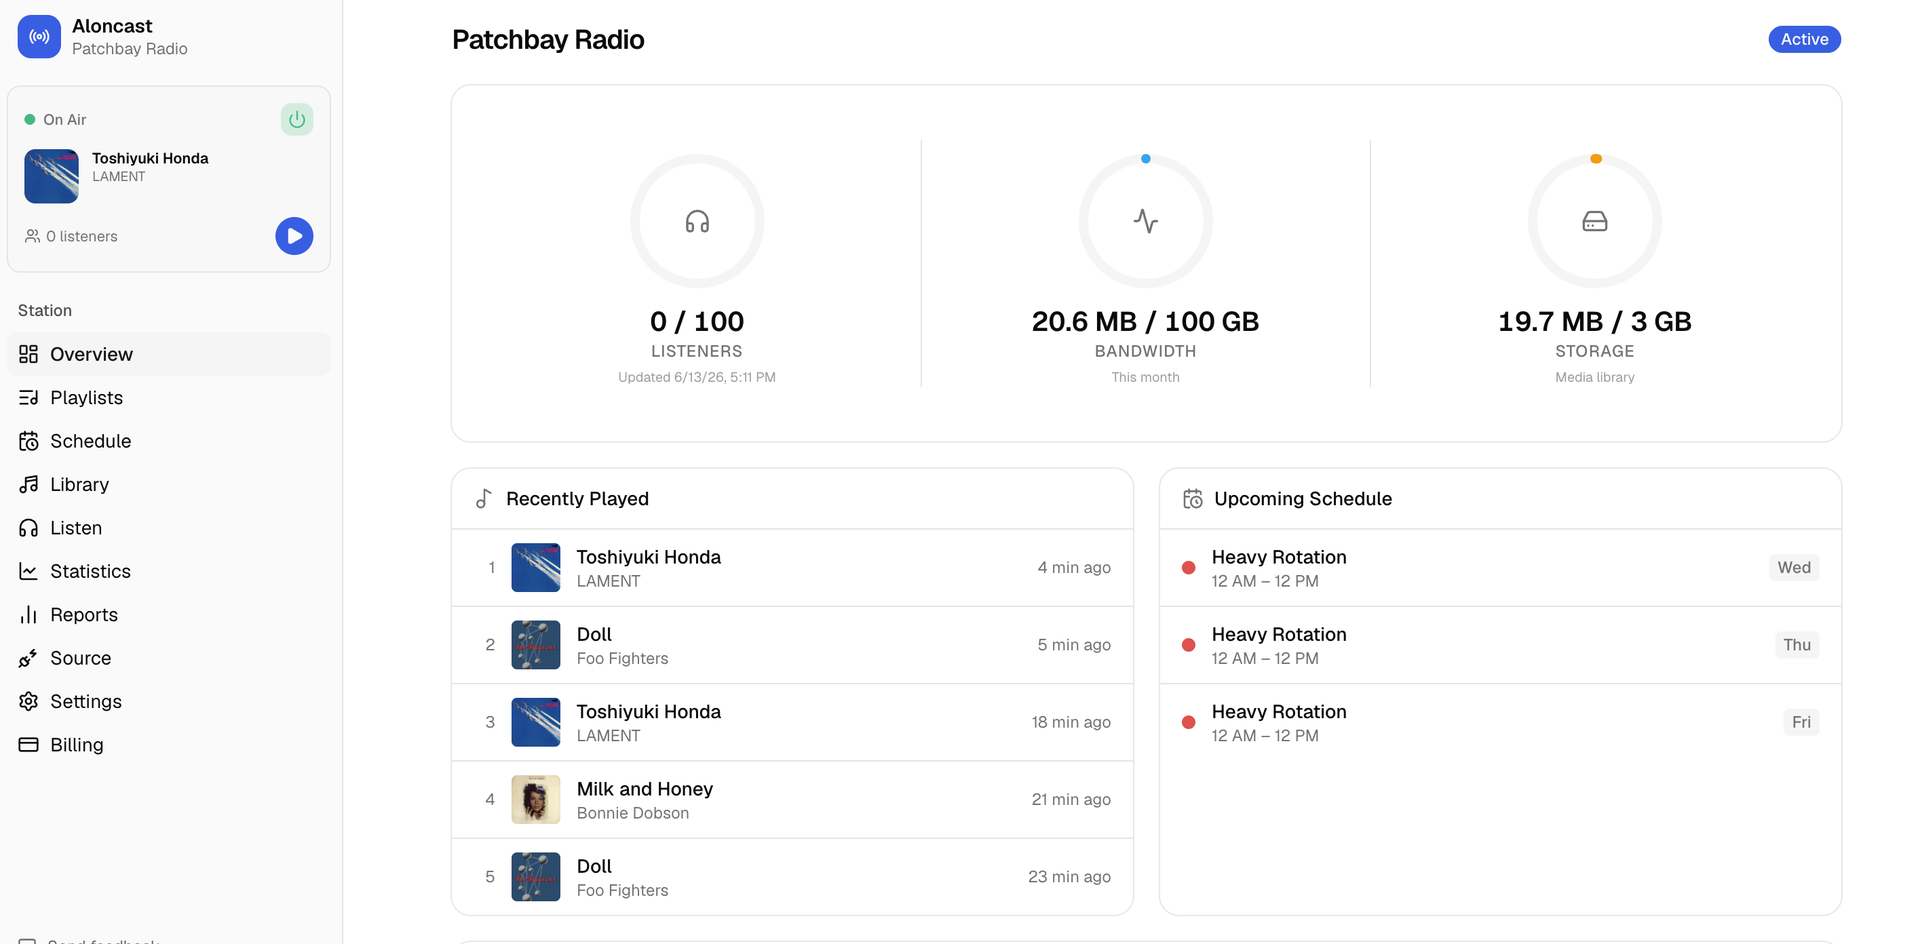Click the Upcoming Schedule calendar icon
1920x944 pixels.
pyautogui.click(x=1193, y=499)
